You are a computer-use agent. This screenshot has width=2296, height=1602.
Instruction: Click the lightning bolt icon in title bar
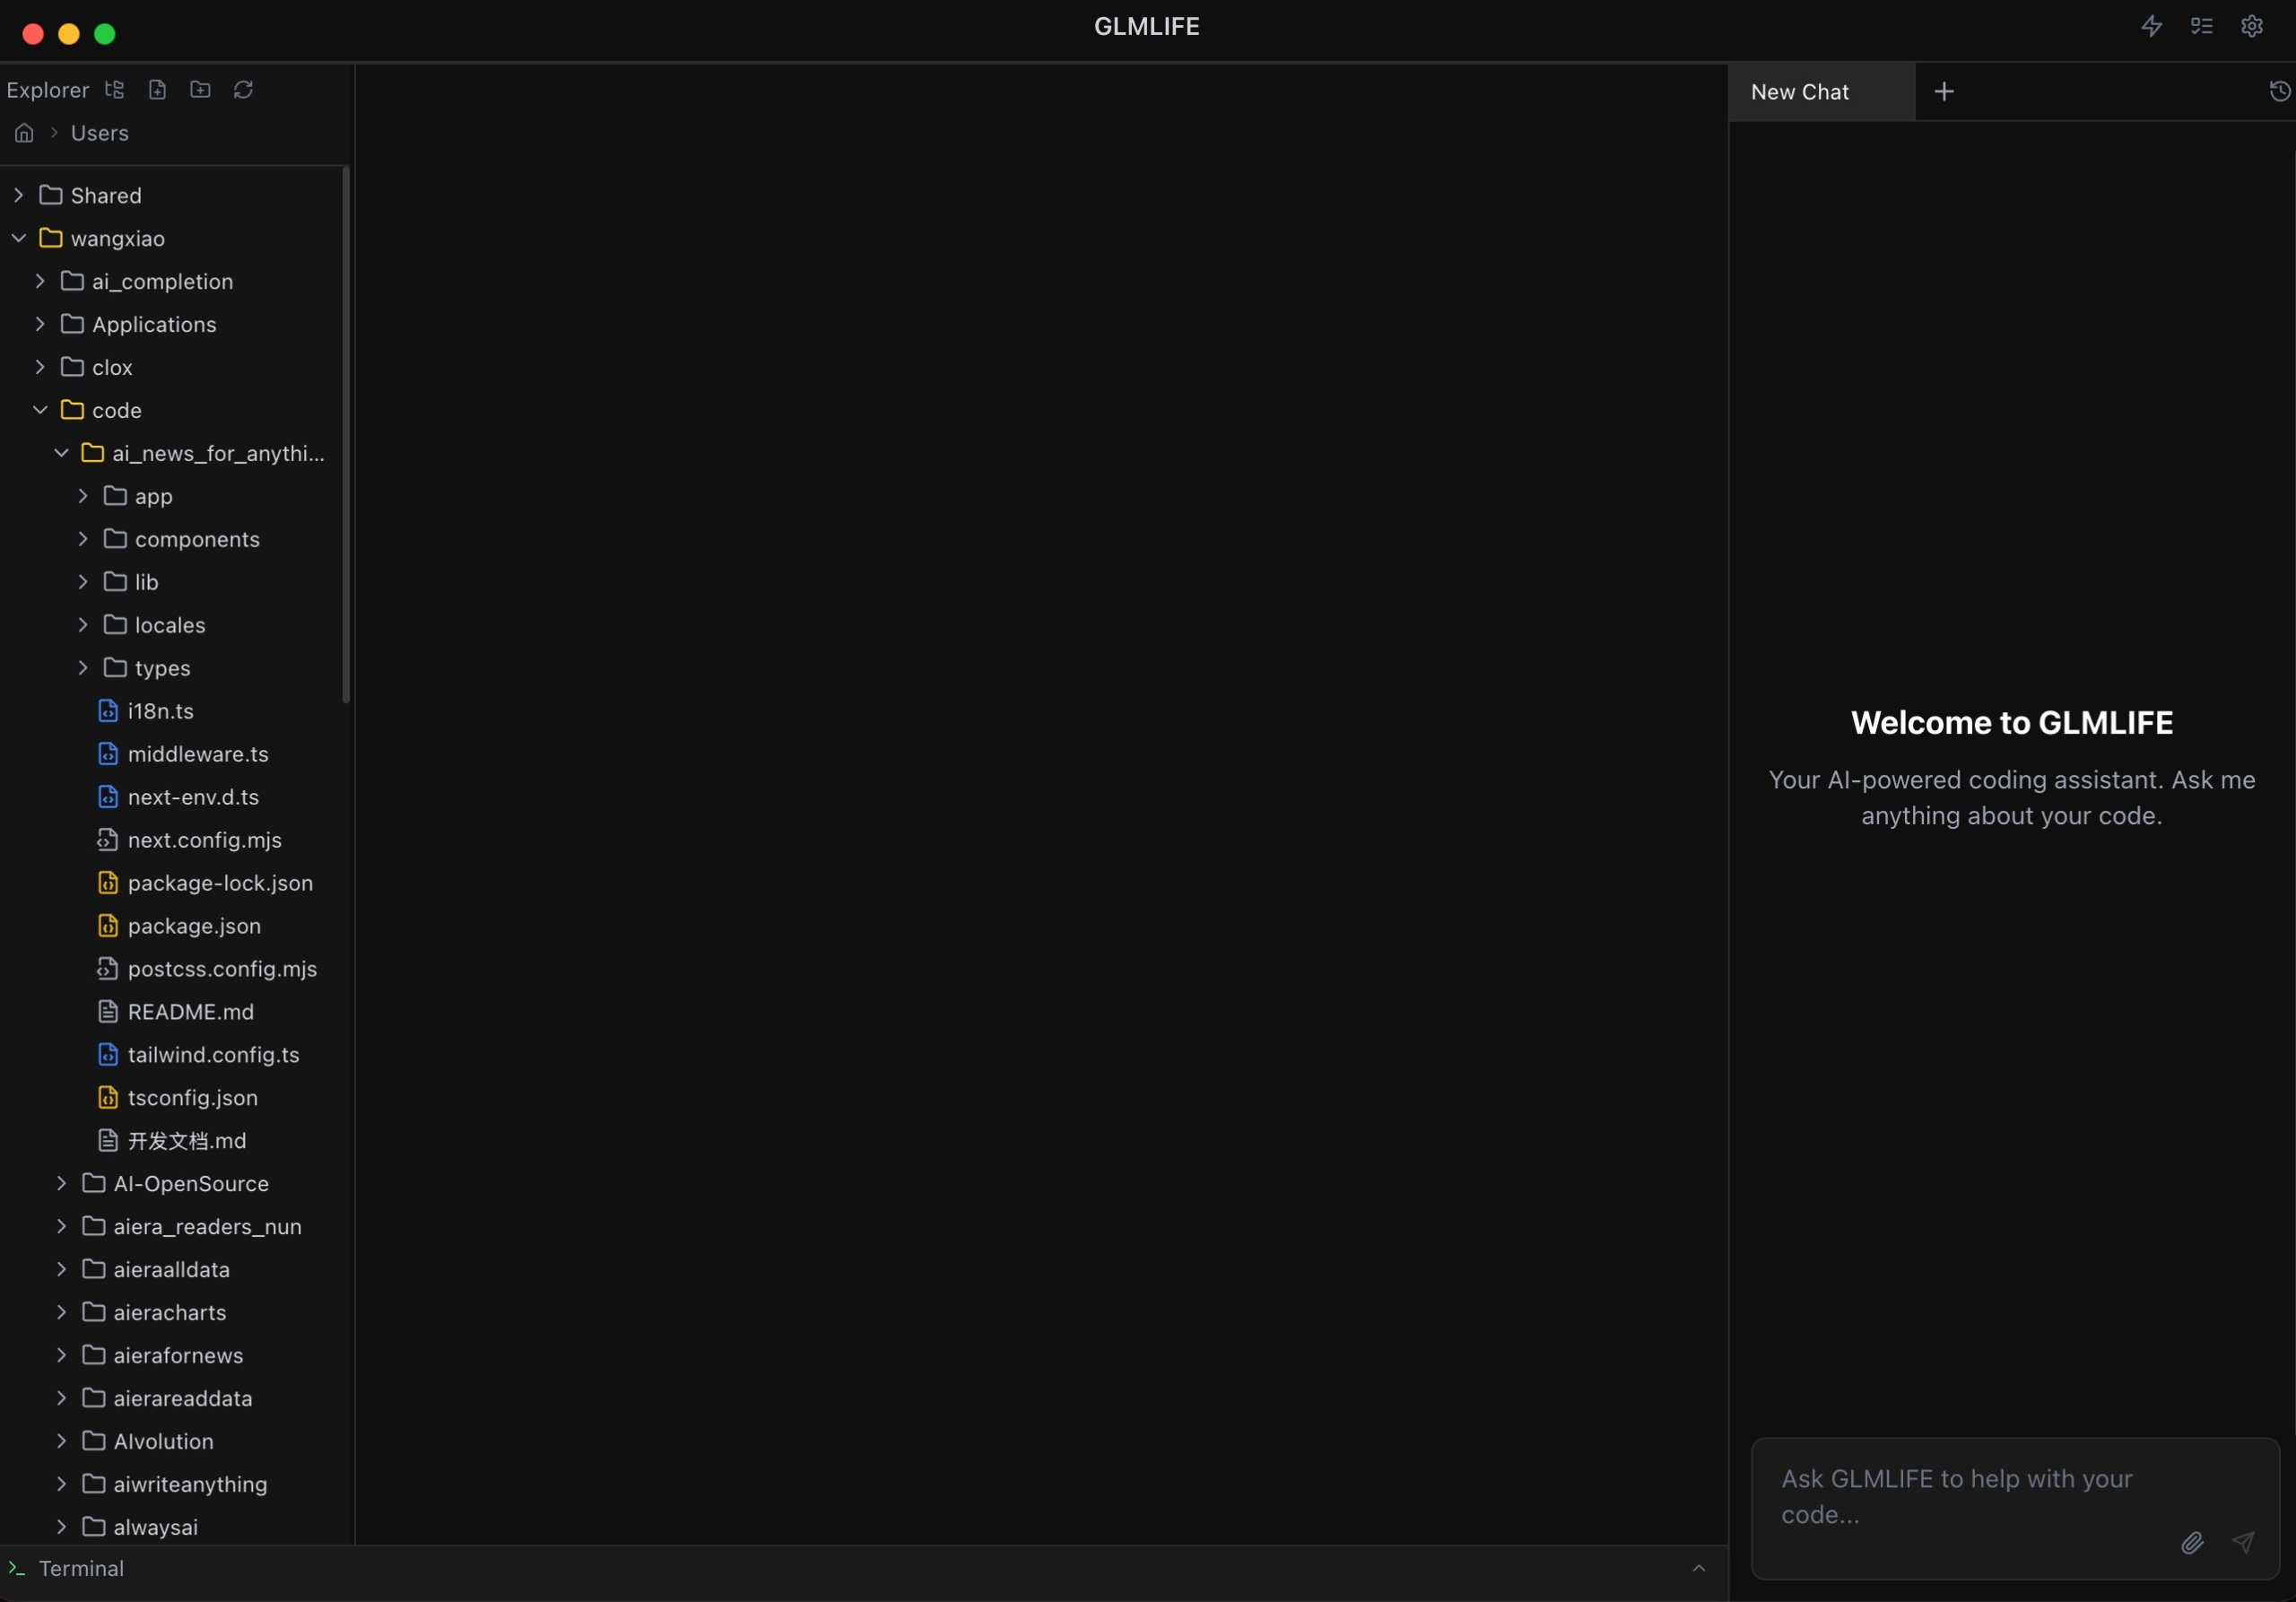pyautogui.click(x=2151, y=26)
